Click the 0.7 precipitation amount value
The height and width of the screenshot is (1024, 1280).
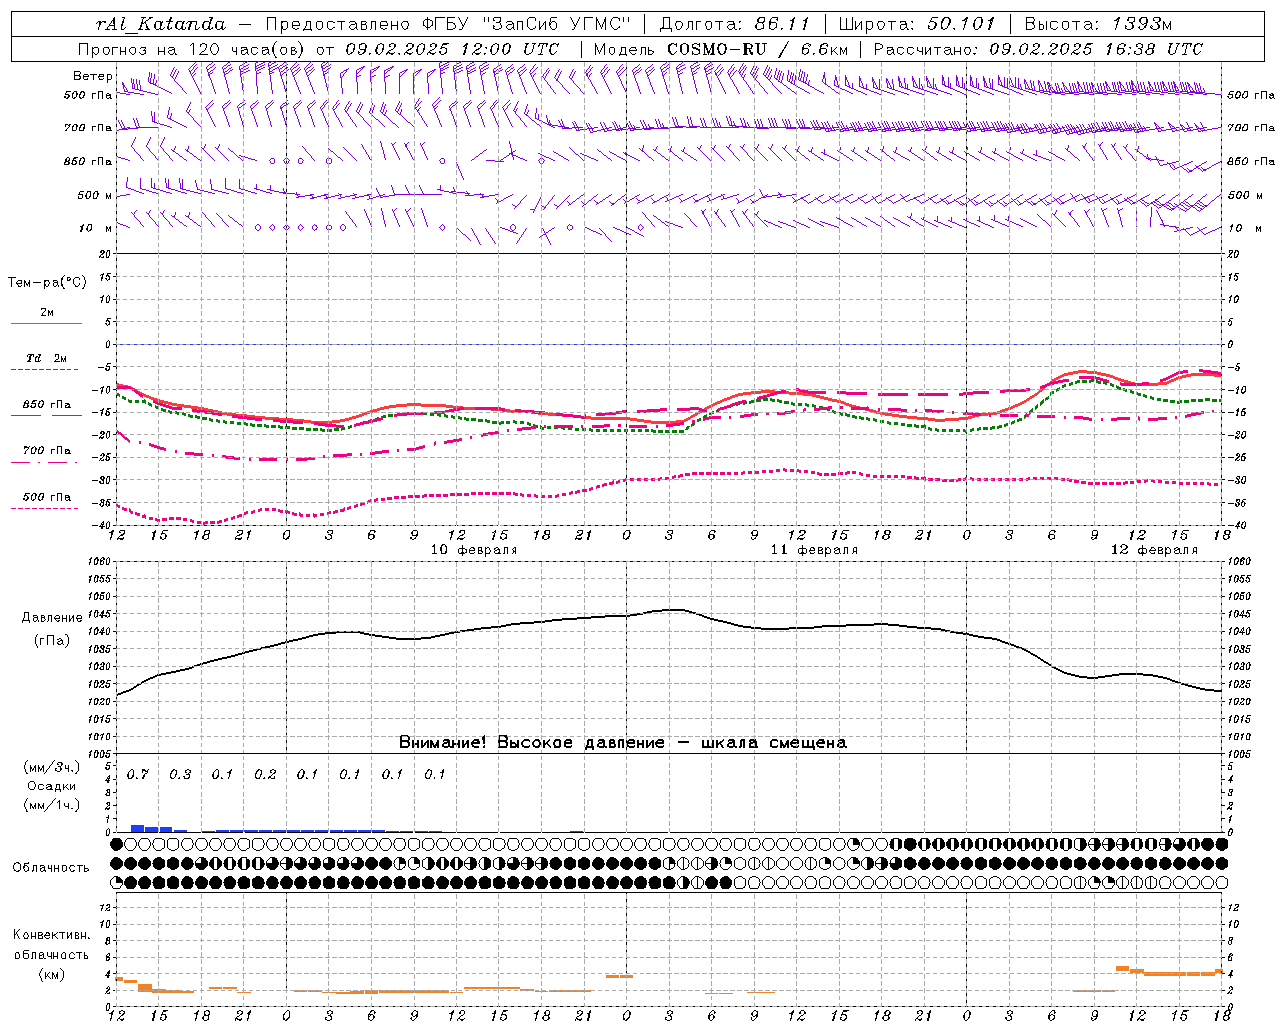tap(138, 774)
